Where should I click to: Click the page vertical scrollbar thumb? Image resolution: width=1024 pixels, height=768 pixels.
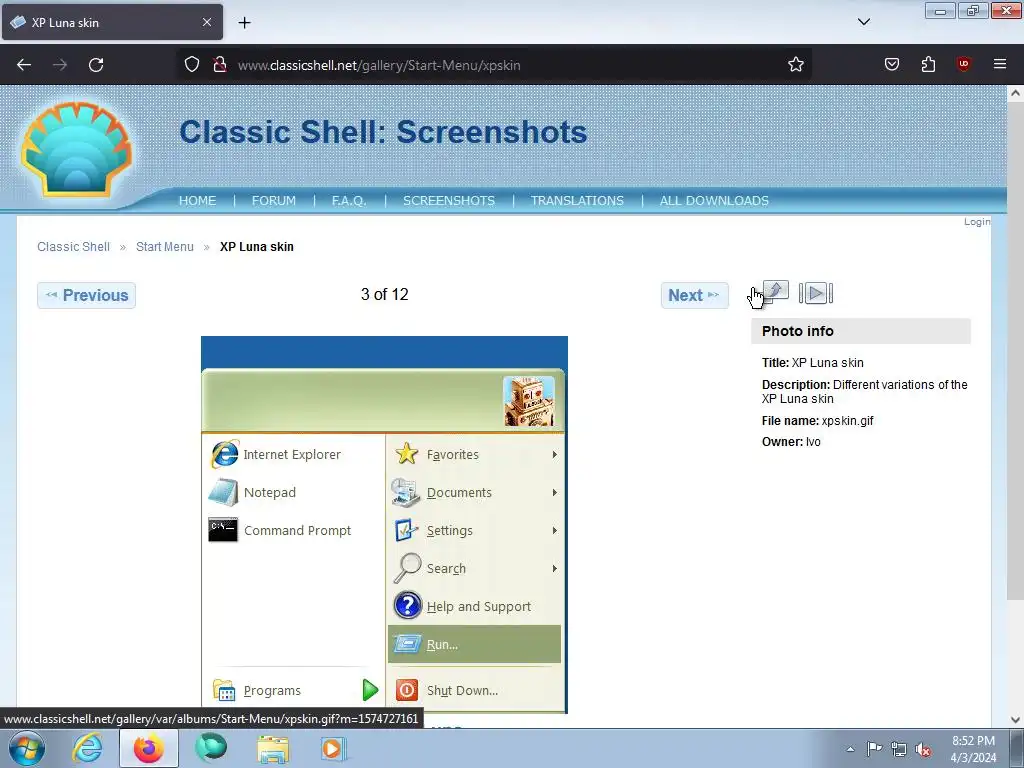tap(1015, 353)
